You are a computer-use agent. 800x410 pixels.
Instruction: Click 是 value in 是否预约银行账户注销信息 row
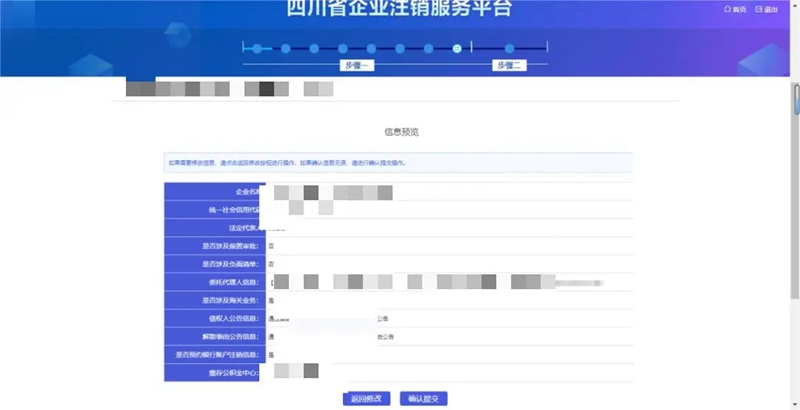tap(271, 355)
